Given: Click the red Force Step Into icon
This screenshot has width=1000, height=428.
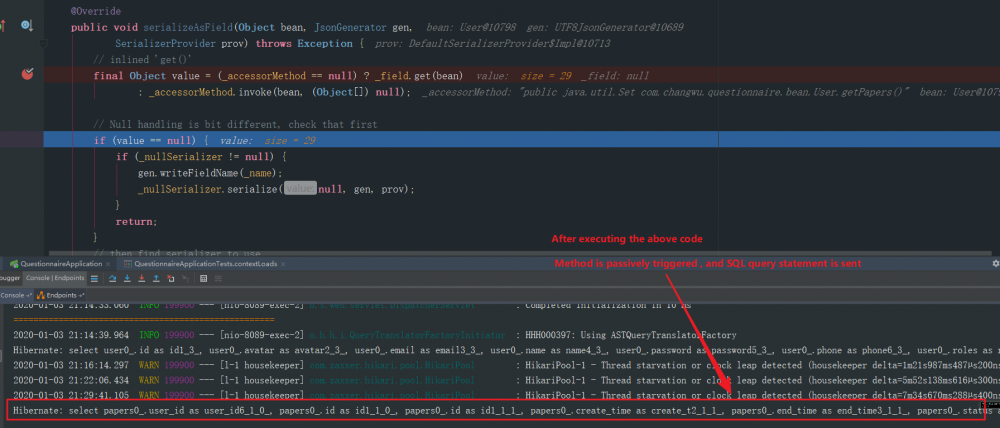Looking at the screenshot, I should click(142, 279).
